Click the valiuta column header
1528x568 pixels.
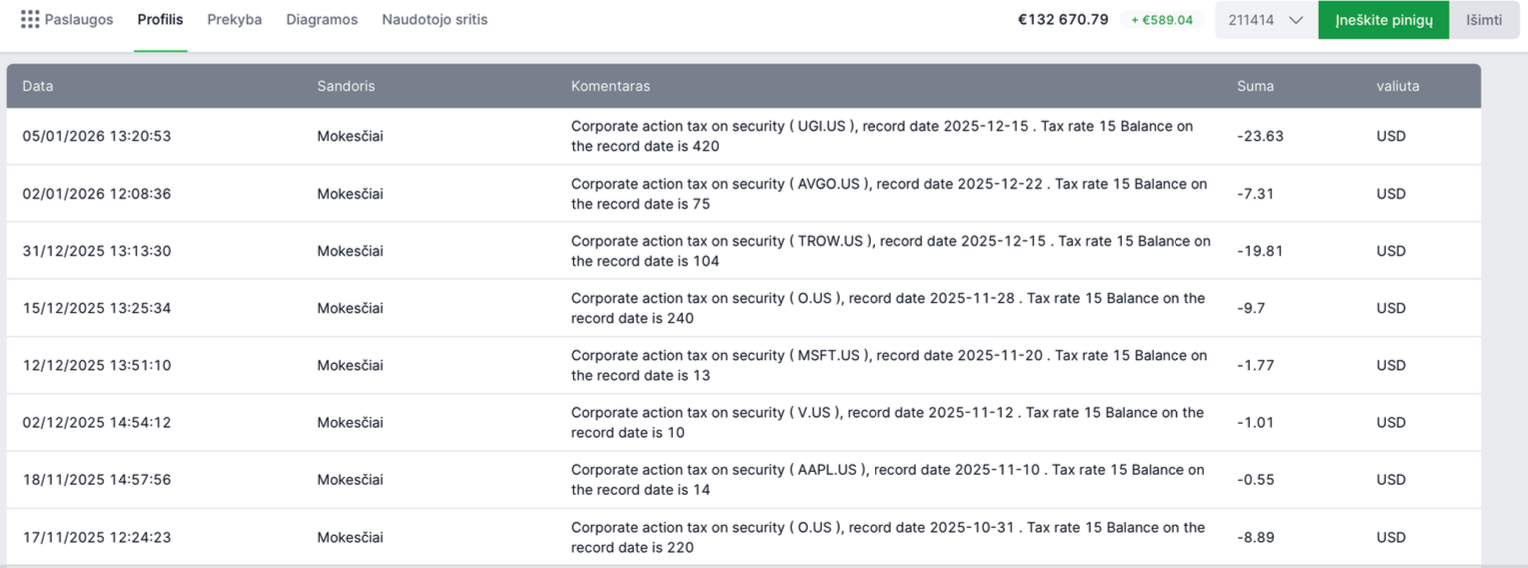tap(1397, 86)
